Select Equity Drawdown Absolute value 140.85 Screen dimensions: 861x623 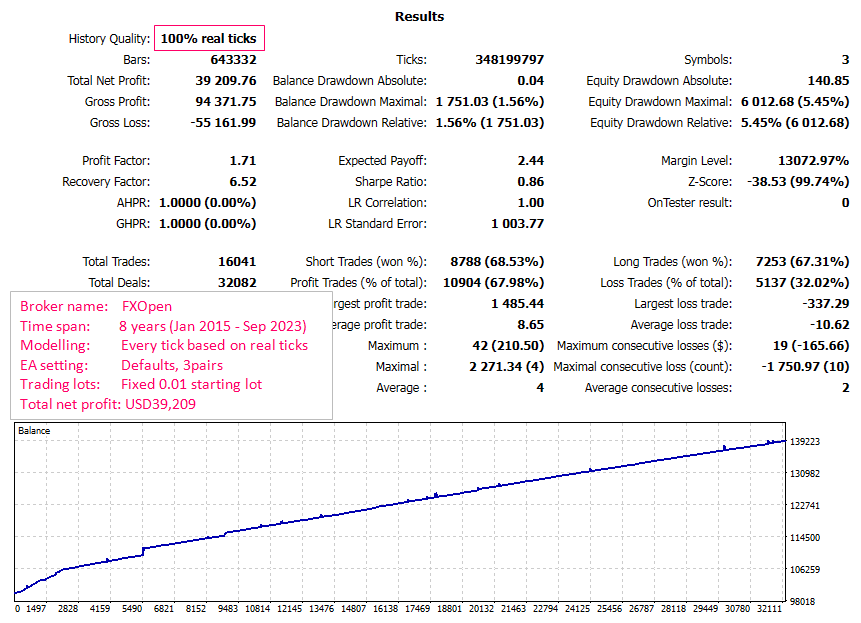point(828,81)
